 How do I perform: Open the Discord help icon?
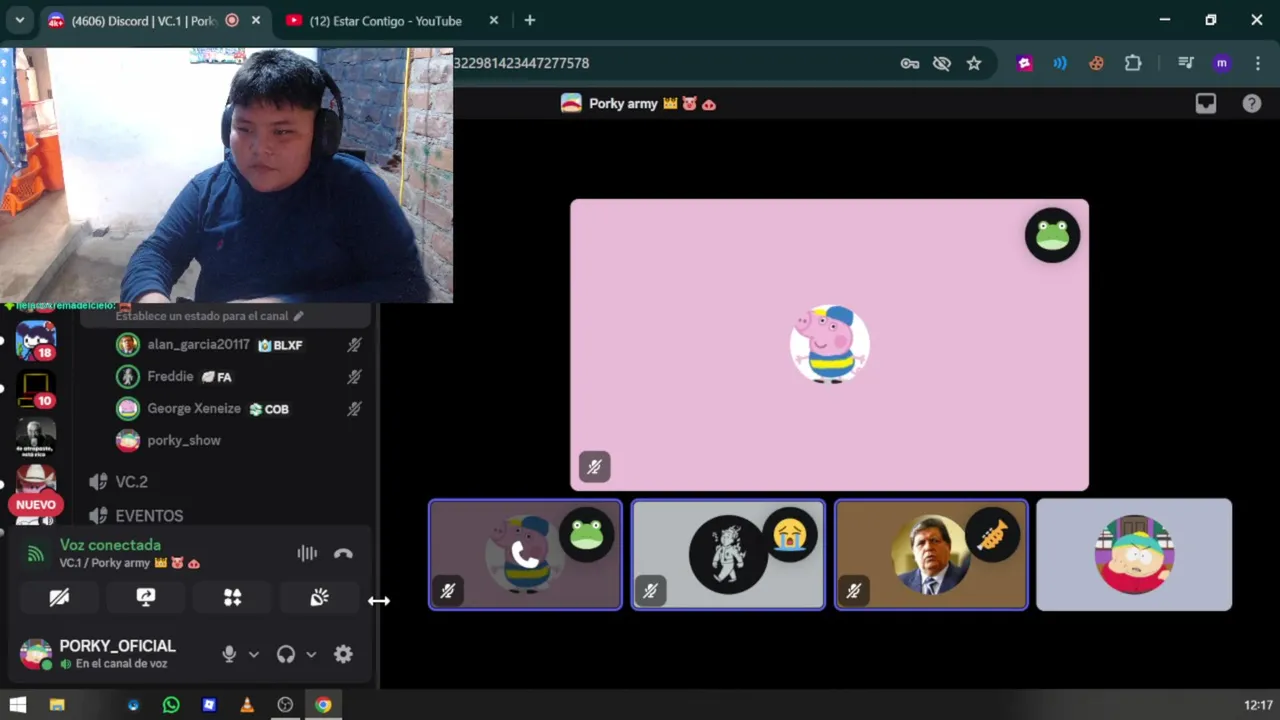pos(1252,103)
